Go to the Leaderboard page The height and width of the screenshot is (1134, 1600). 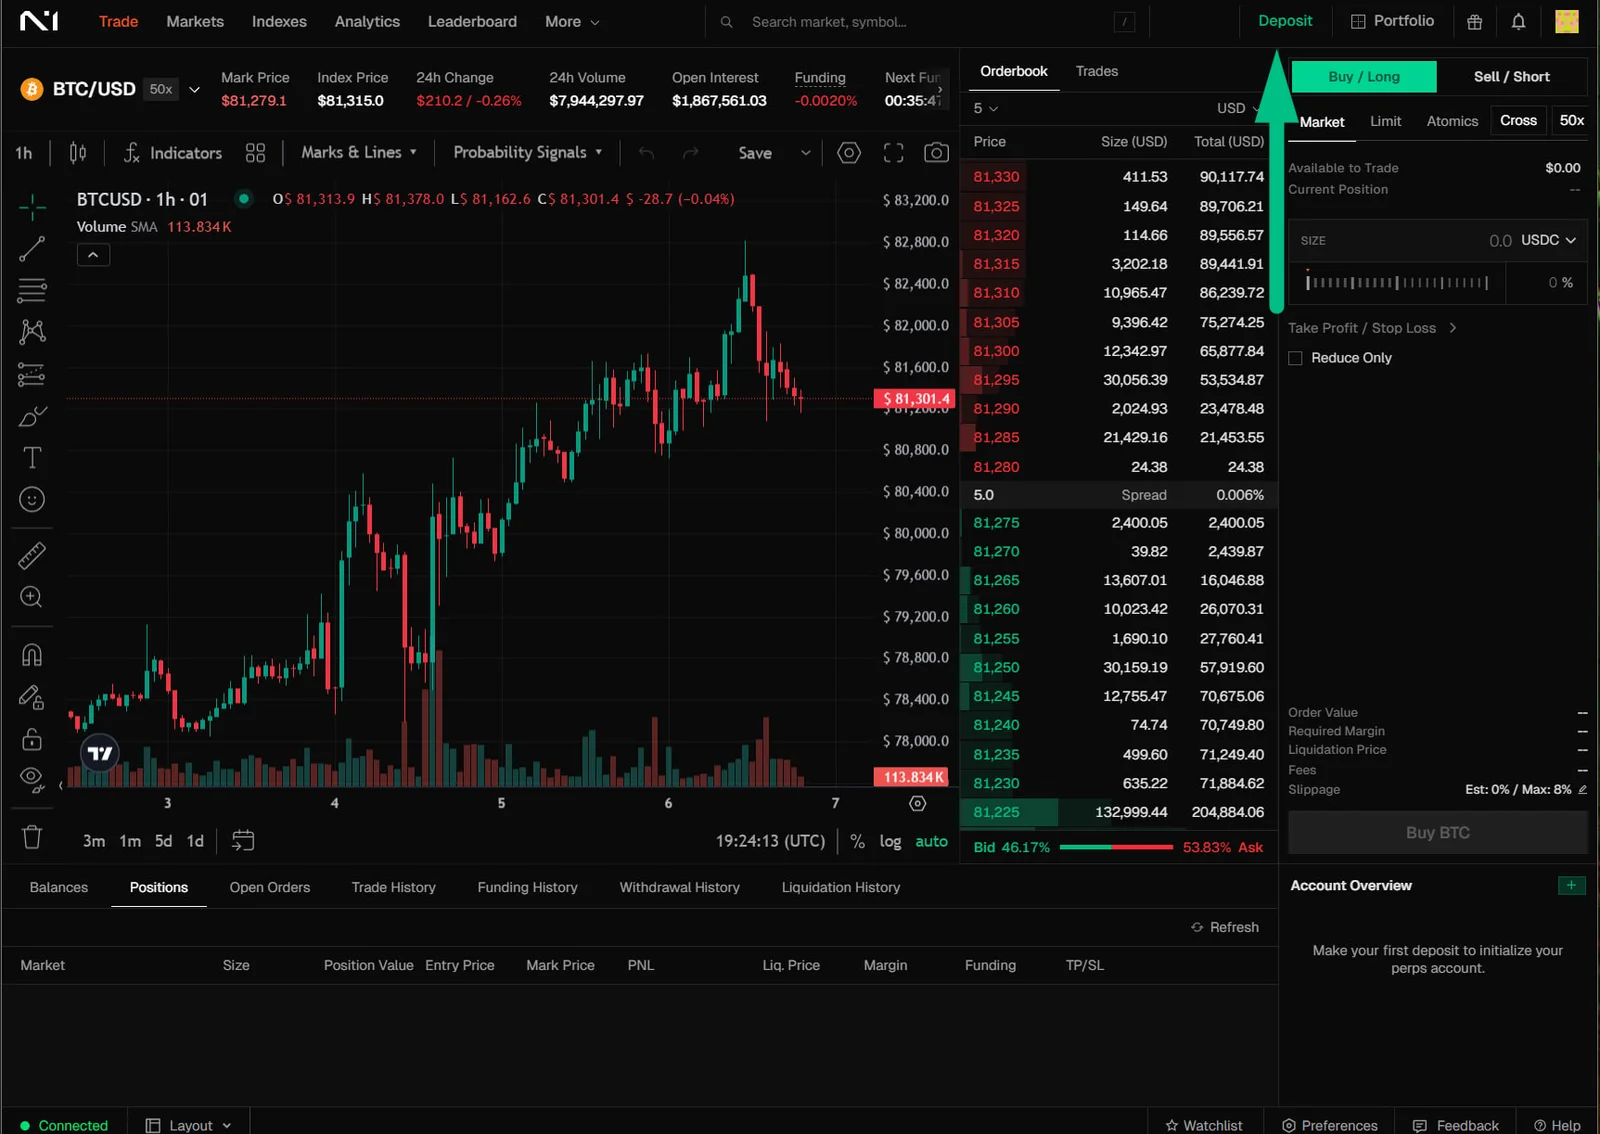point(472,22)
